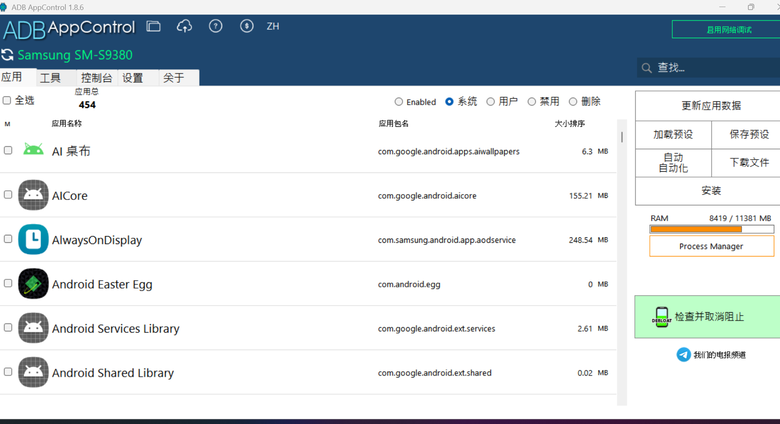The width and height of the screenshot is (780, 424).
Task: Tick the 全选 select-all checkbox
Action: [6, 101]
